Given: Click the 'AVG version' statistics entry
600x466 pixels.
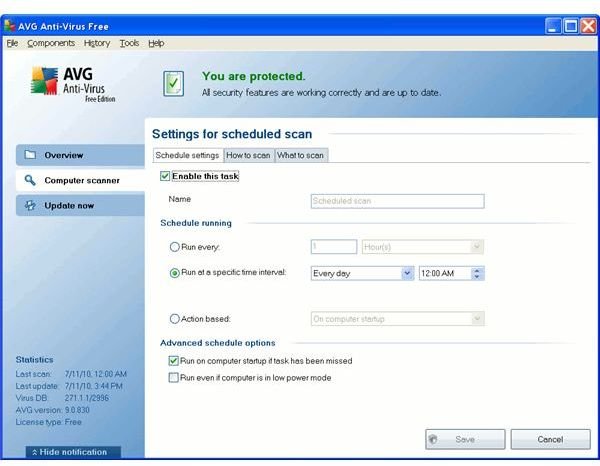Looking at the screenshot, I should pyautogui.click(x=52, y=410).
